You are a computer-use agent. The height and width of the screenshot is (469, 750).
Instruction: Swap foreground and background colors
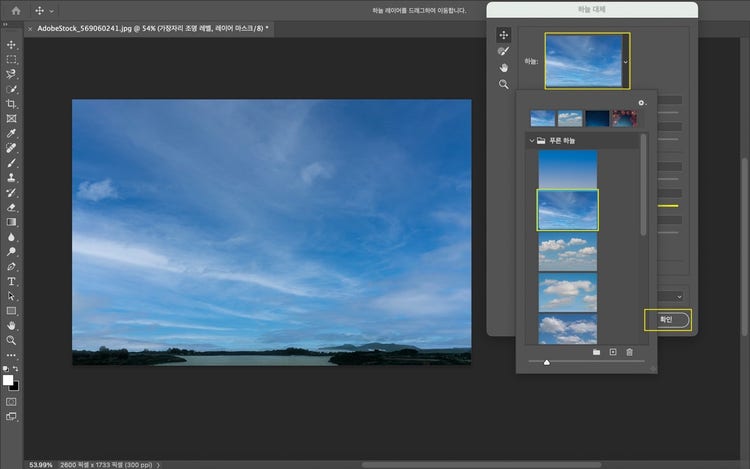click(16, 369)
